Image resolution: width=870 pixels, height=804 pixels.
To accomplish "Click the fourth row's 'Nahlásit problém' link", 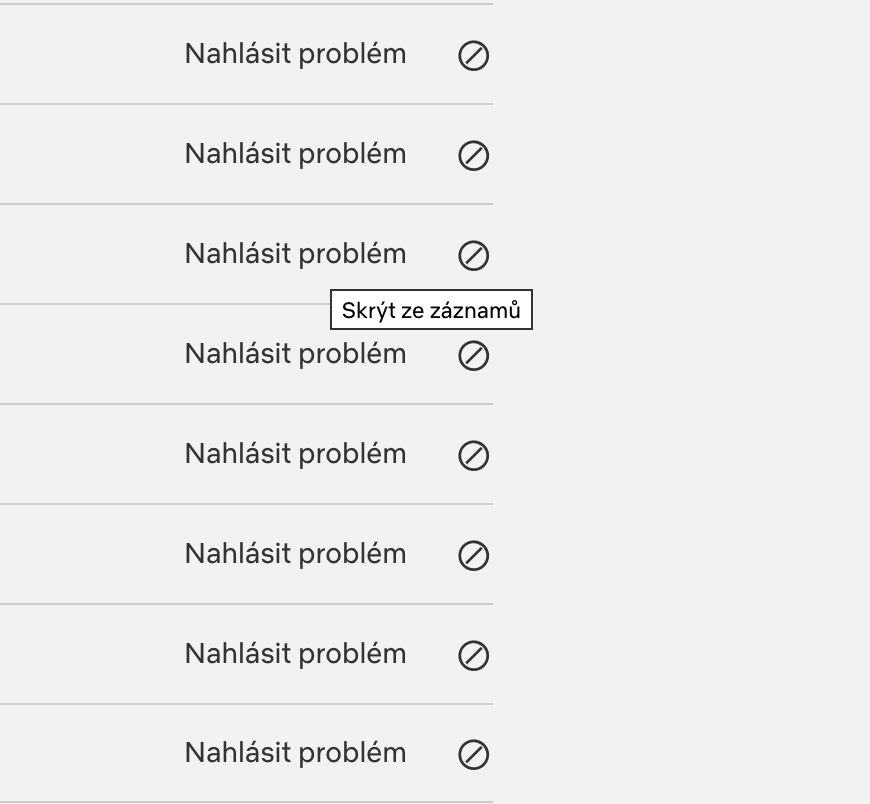I will click(x=295, y=354).
